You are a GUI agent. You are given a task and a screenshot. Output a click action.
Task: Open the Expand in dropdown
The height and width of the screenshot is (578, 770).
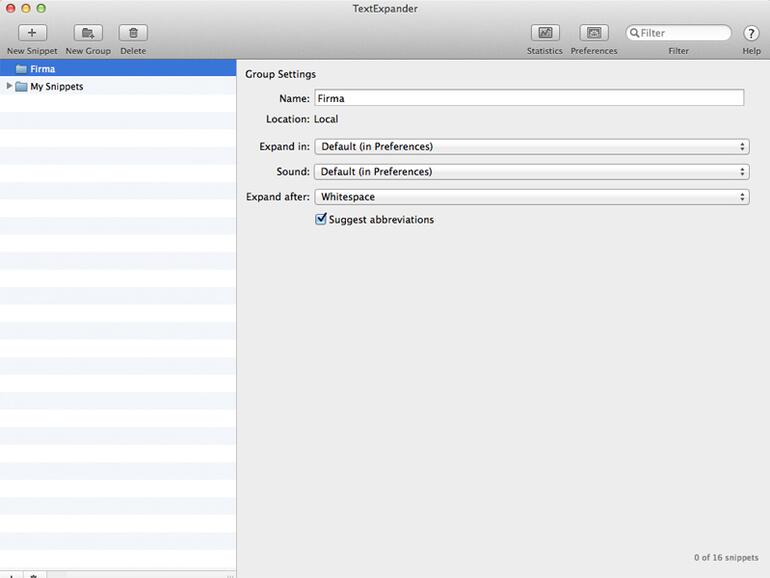tap(532, 146)
